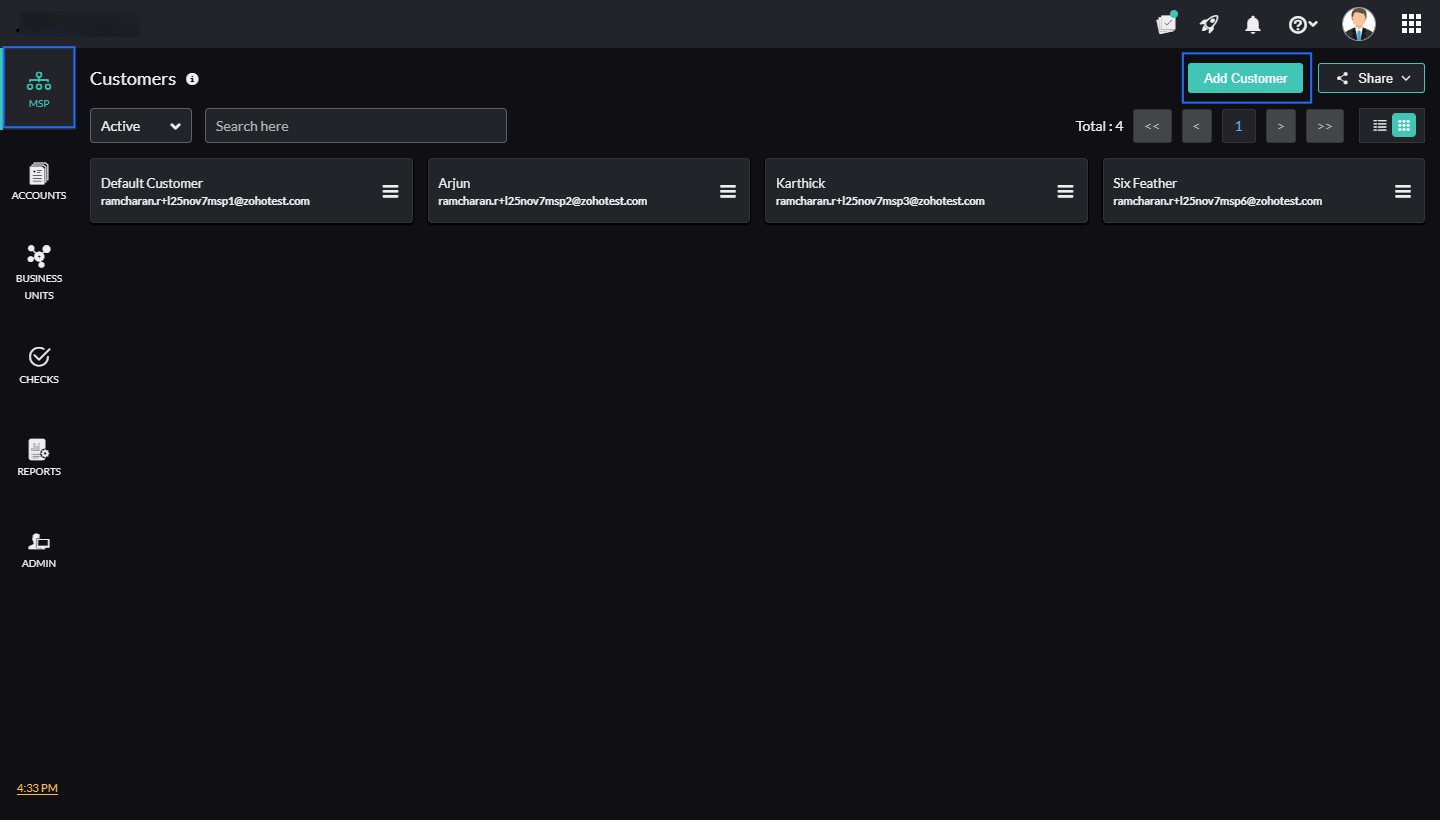Open the Karthick customer card menu
1440x820 pixels.
pyautogui.click(x=1065, y=191)
